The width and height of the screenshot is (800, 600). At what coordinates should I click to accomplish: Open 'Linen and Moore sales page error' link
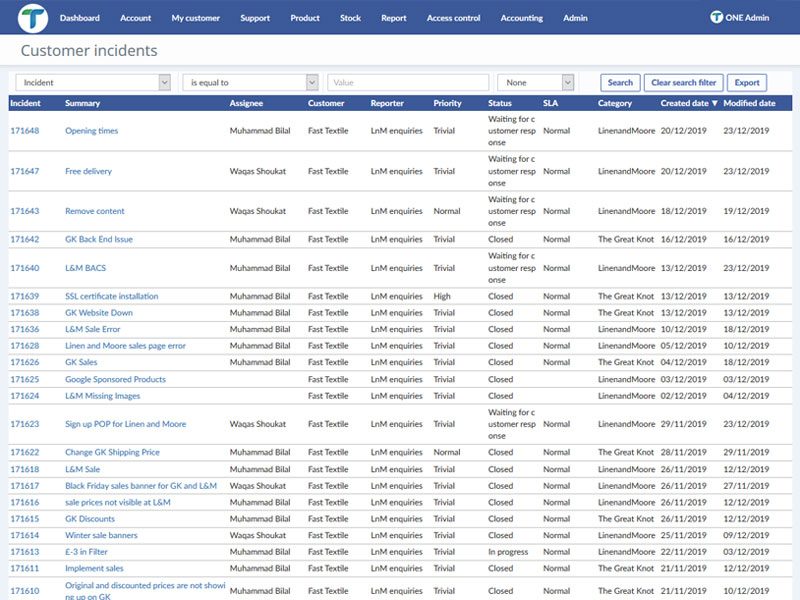126,346
